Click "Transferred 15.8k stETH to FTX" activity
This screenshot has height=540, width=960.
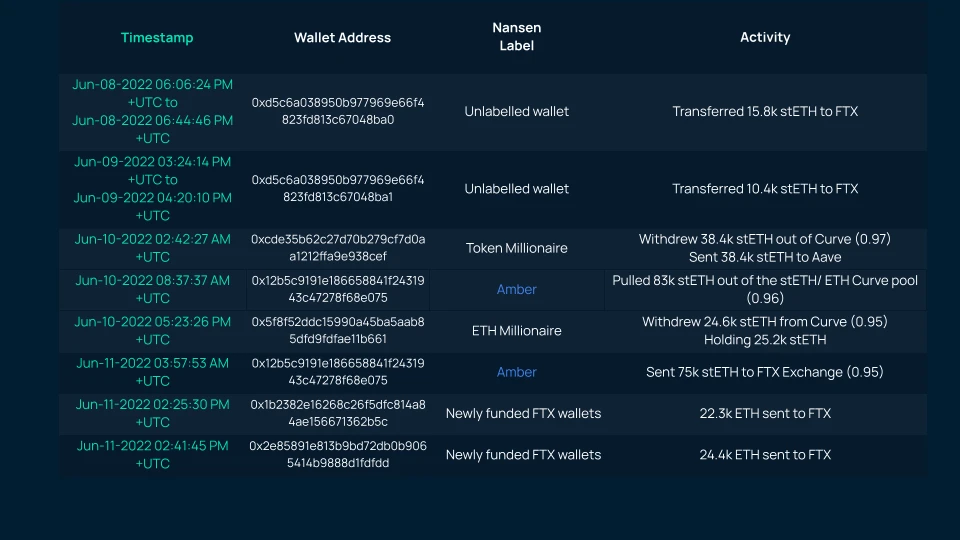pos(765,111)
